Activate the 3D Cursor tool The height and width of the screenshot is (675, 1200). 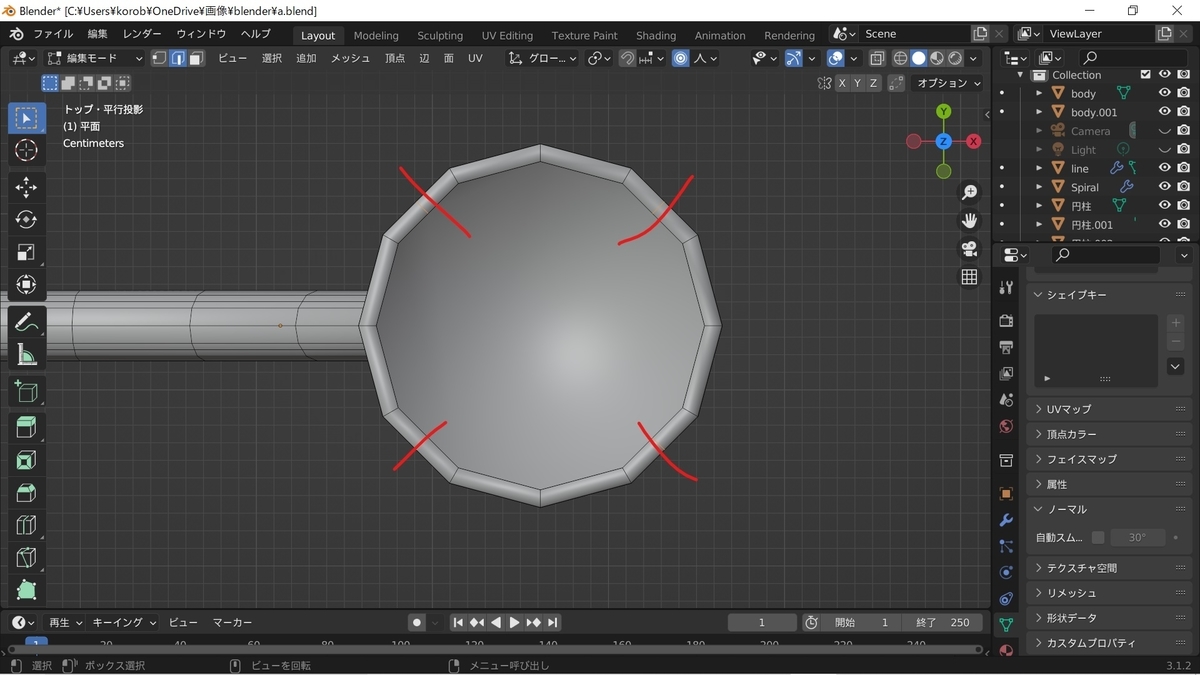coord(26,151)
